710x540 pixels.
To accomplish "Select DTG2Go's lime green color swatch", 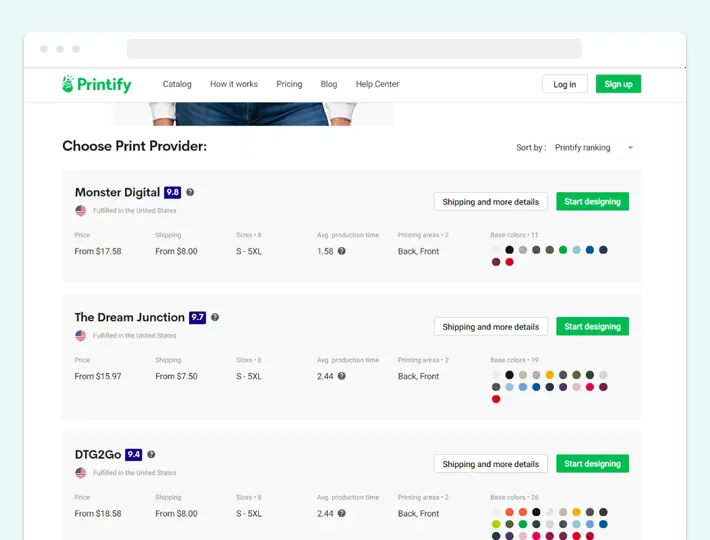I will [x=496, y=524].
